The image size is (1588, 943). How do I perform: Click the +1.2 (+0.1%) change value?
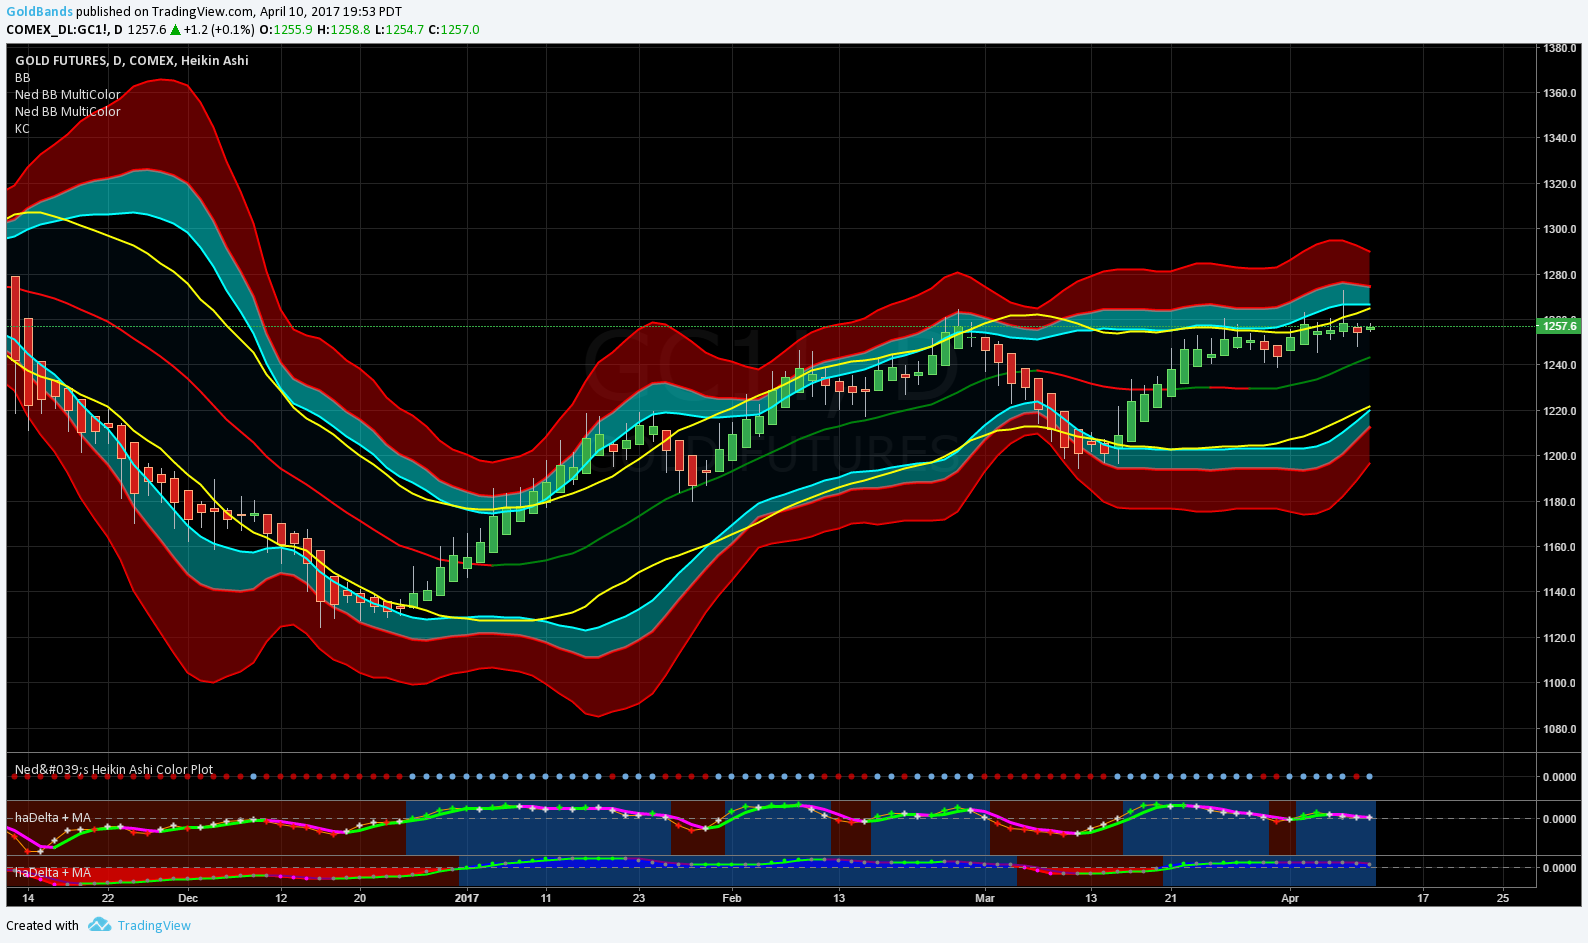coord(219,30)
